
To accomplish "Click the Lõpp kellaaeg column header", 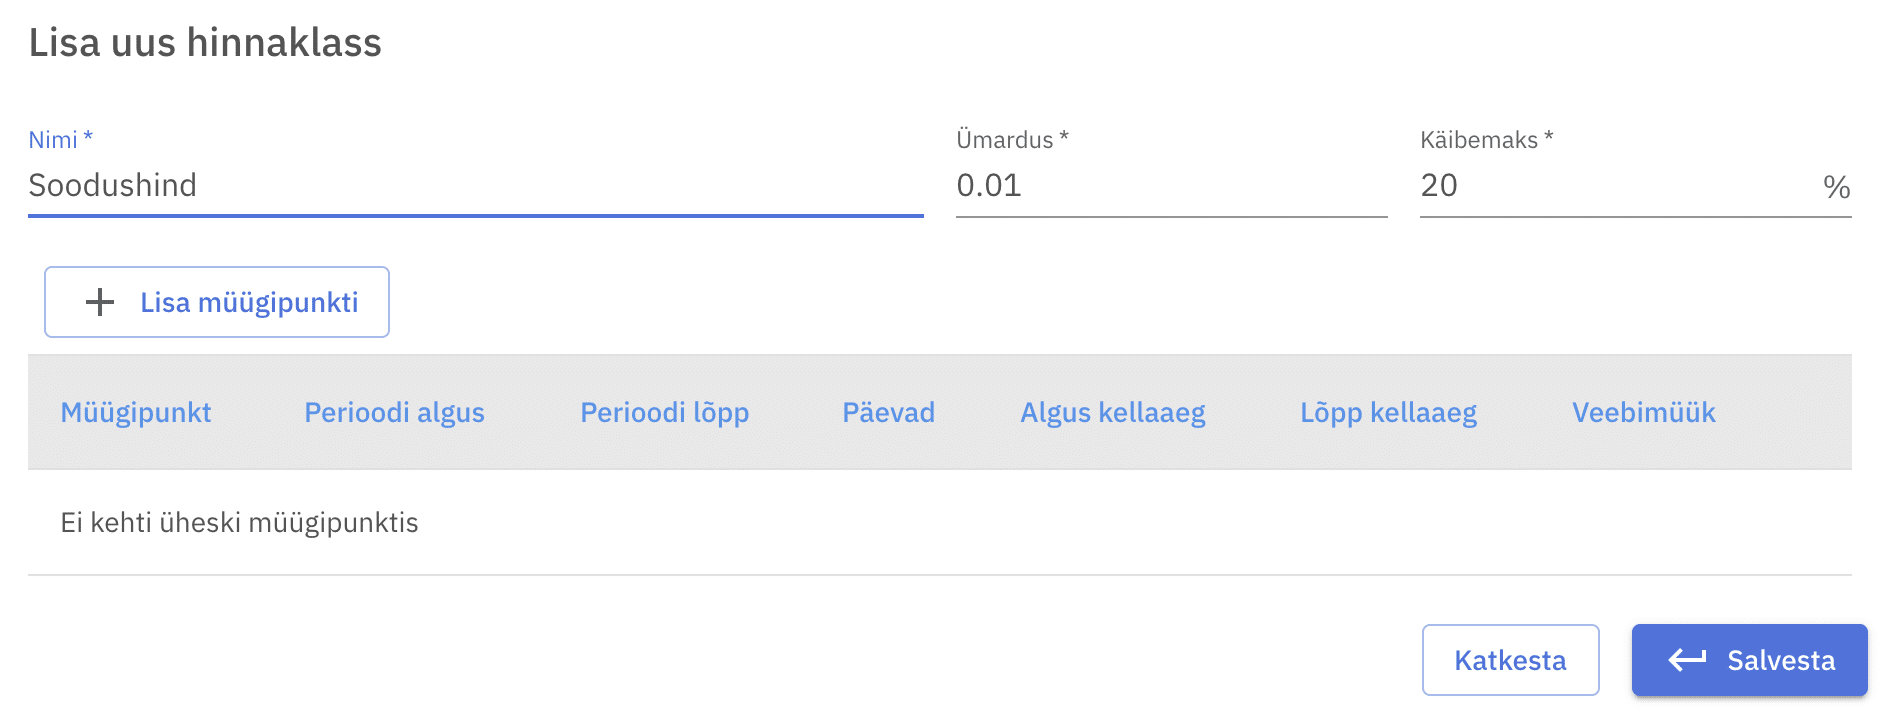I will click(x=1388, y=412).
